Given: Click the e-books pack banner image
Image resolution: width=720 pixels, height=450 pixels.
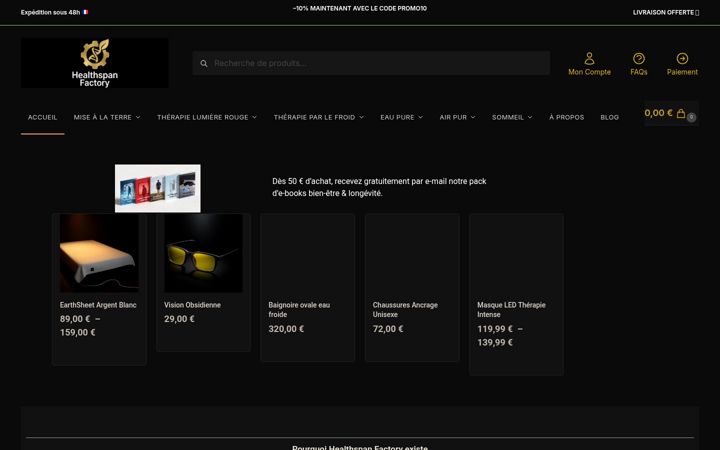Looking at the screenshot, I should point(158,188).
